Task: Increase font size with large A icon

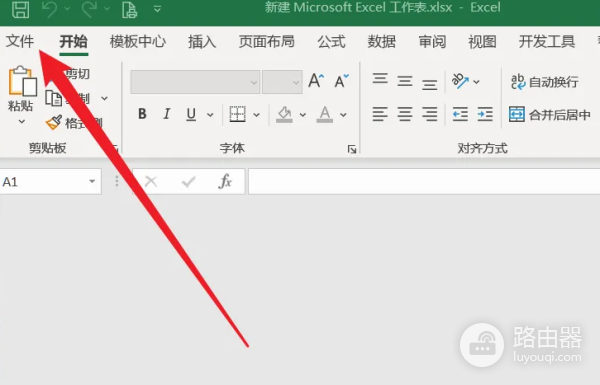Action: coord(316,81)
